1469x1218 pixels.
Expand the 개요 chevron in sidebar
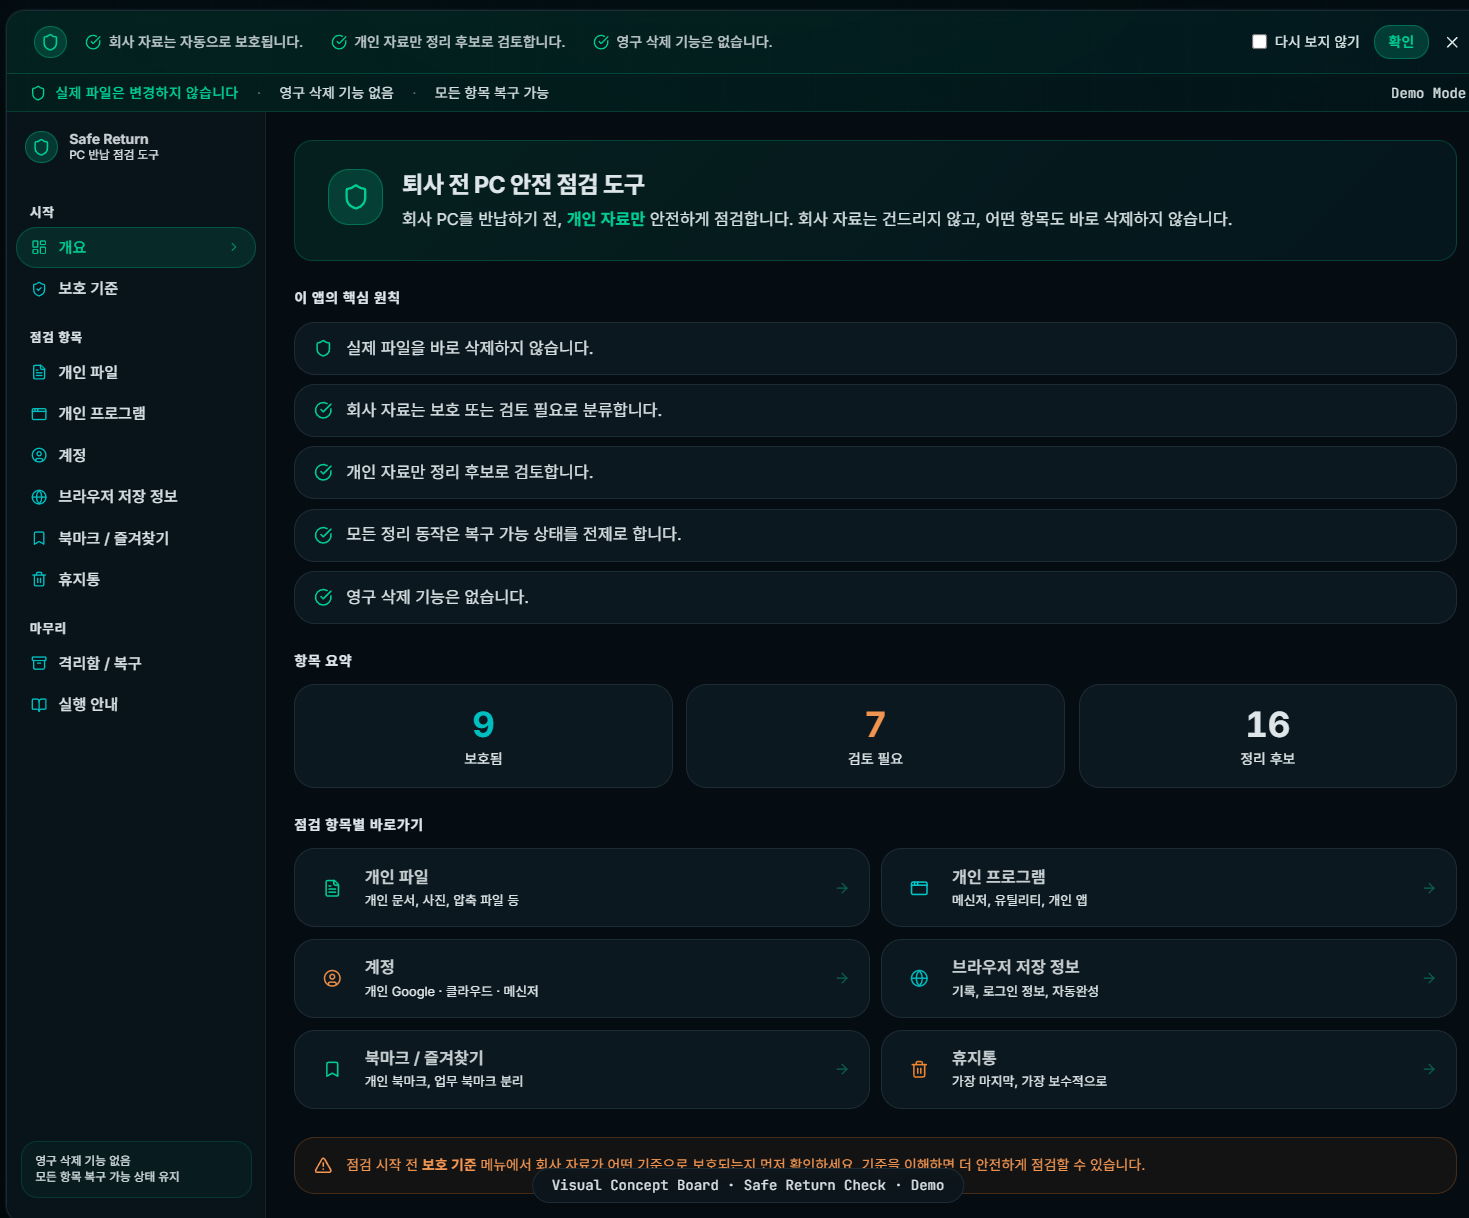[234, 247]
